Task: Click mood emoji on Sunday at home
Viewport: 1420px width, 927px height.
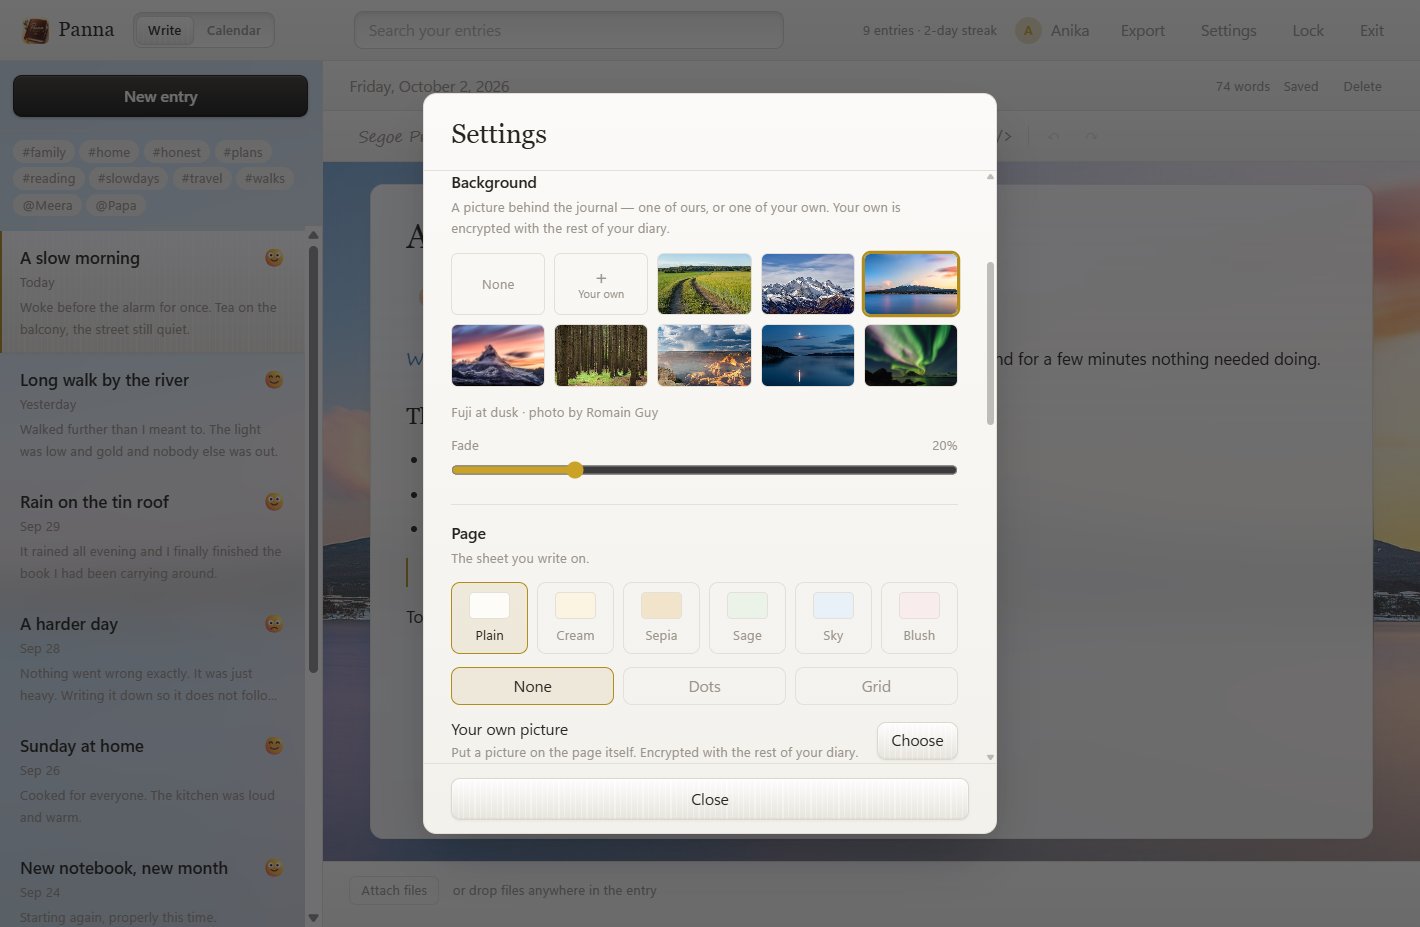Action: point(274,746)
